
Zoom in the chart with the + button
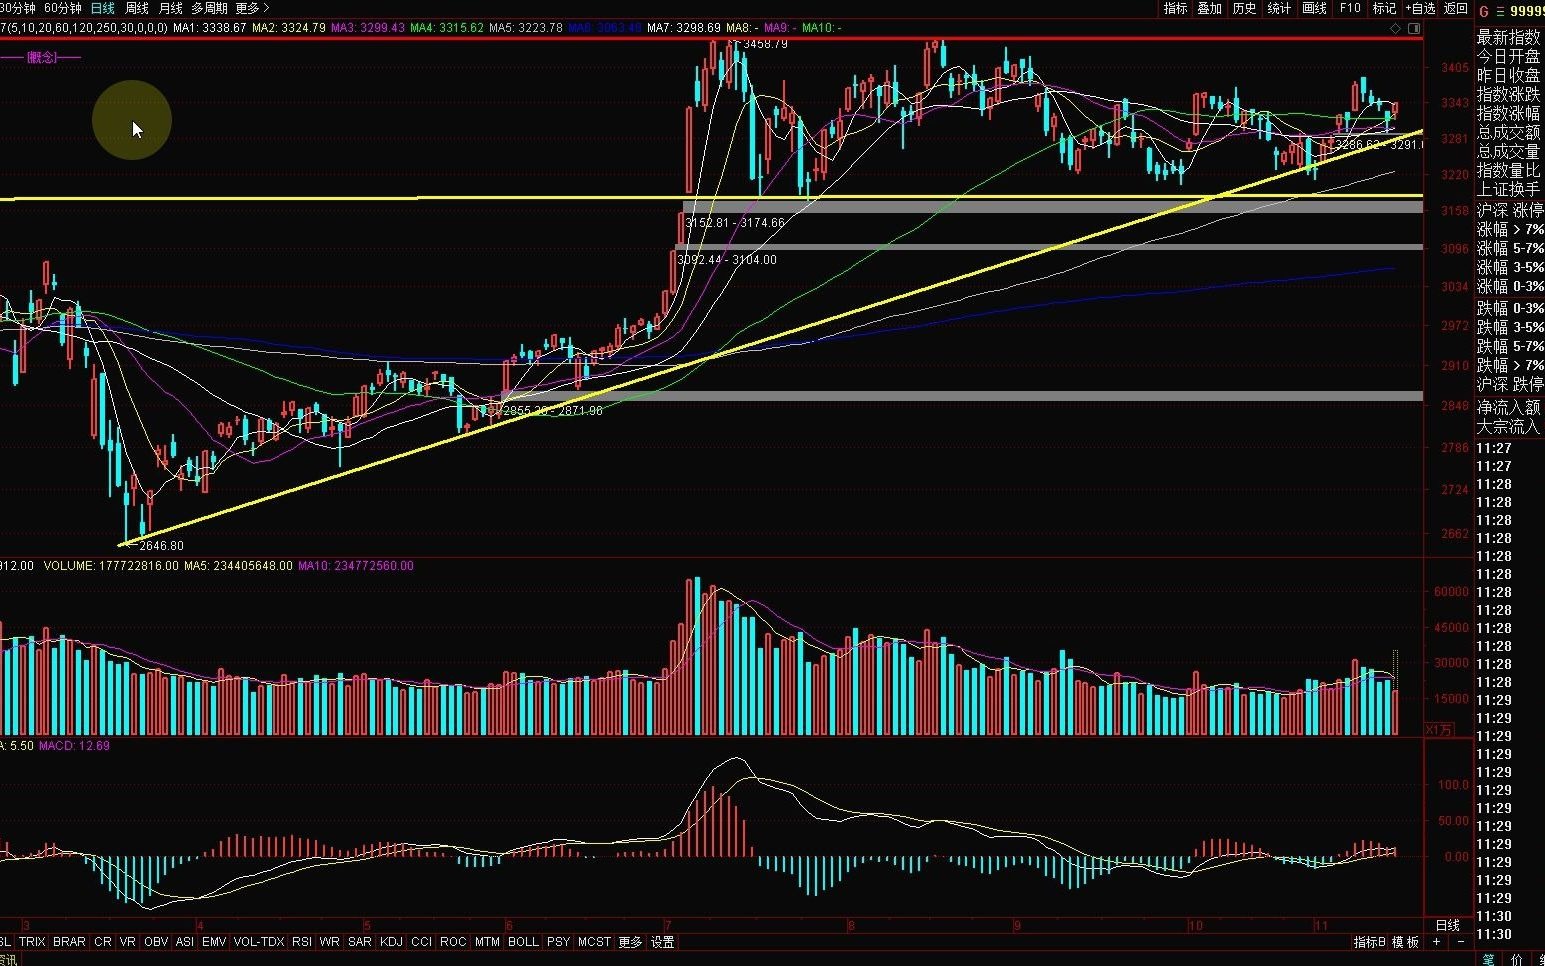1437,942
